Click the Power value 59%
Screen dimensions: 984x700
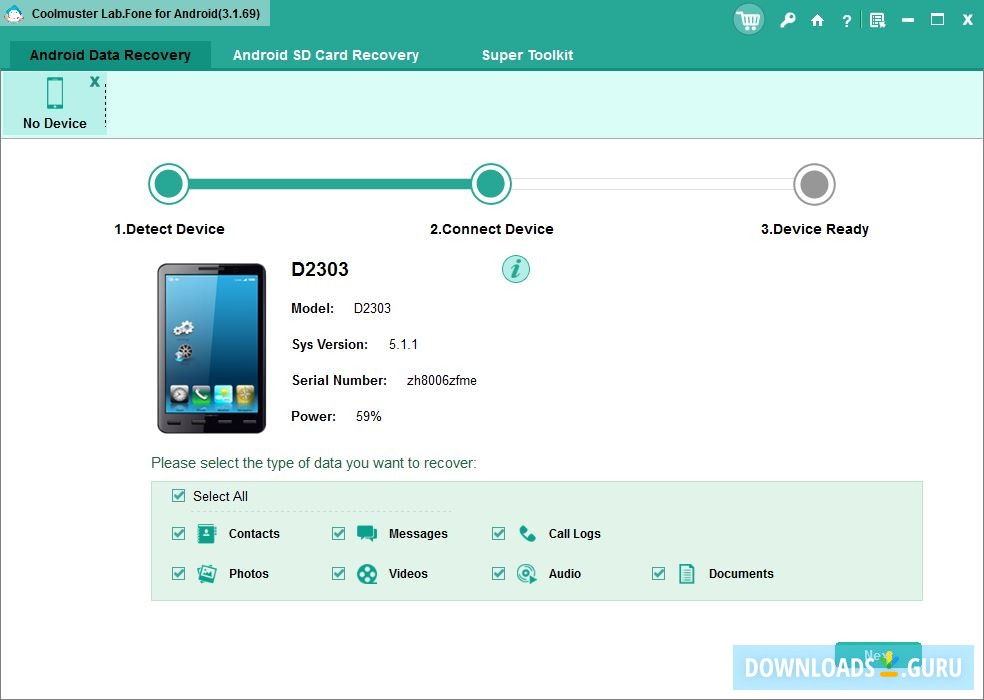368,416
